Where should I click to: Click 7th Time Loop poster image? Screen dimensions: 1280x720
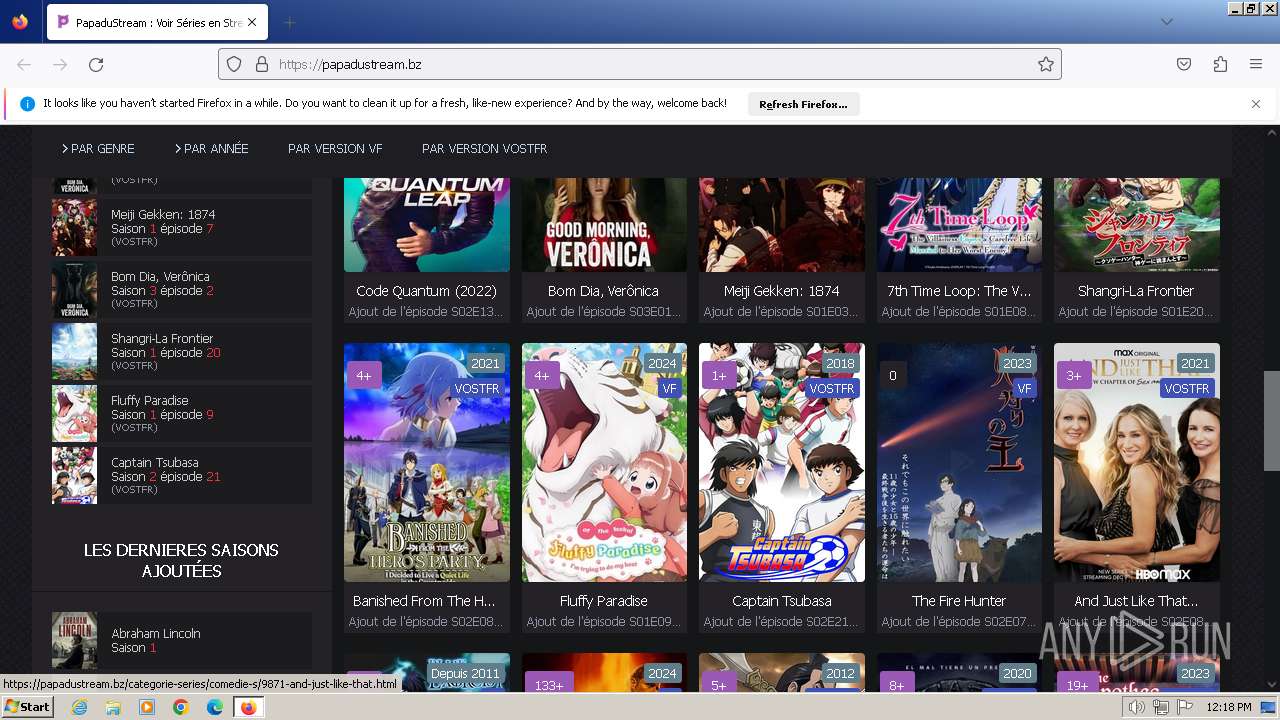pos(959,225)
